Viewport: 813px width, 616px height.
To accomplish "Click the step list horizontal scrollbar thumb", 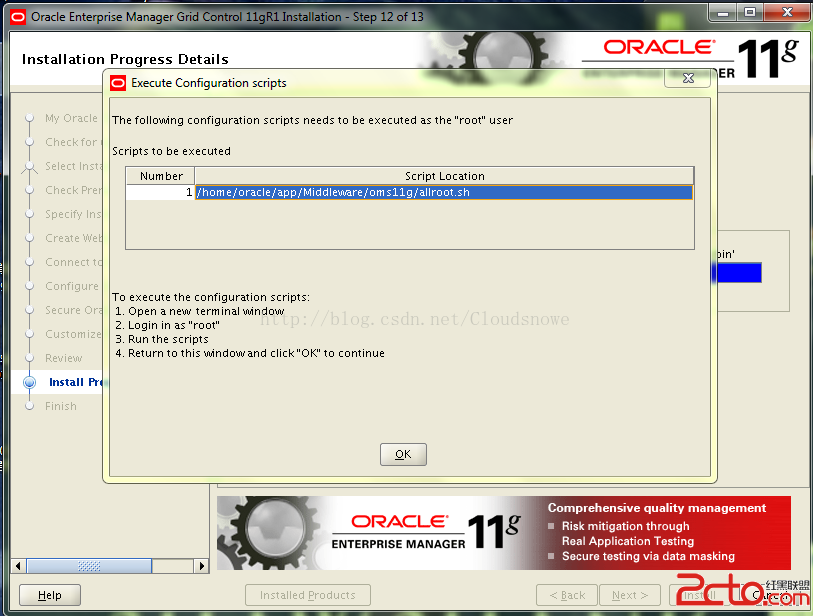I will [x=89, y=566].
